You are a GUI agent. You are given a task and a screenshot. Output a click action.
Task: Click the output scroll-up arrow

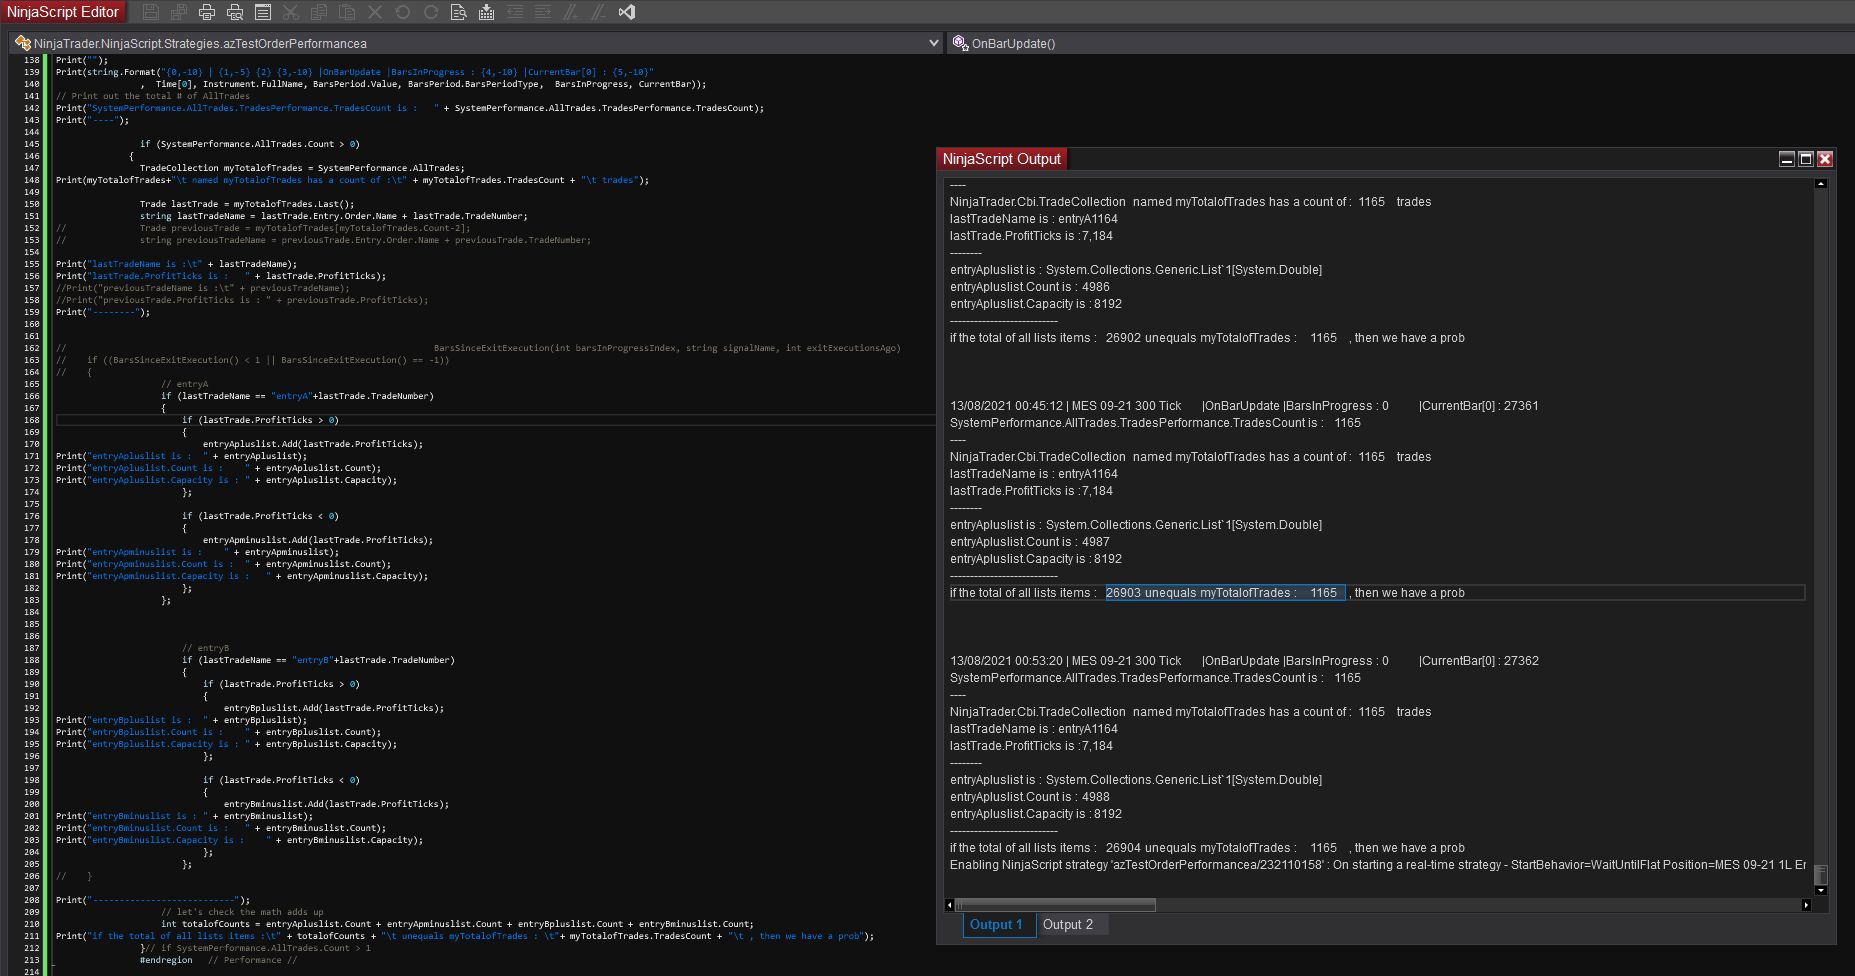1821,184
